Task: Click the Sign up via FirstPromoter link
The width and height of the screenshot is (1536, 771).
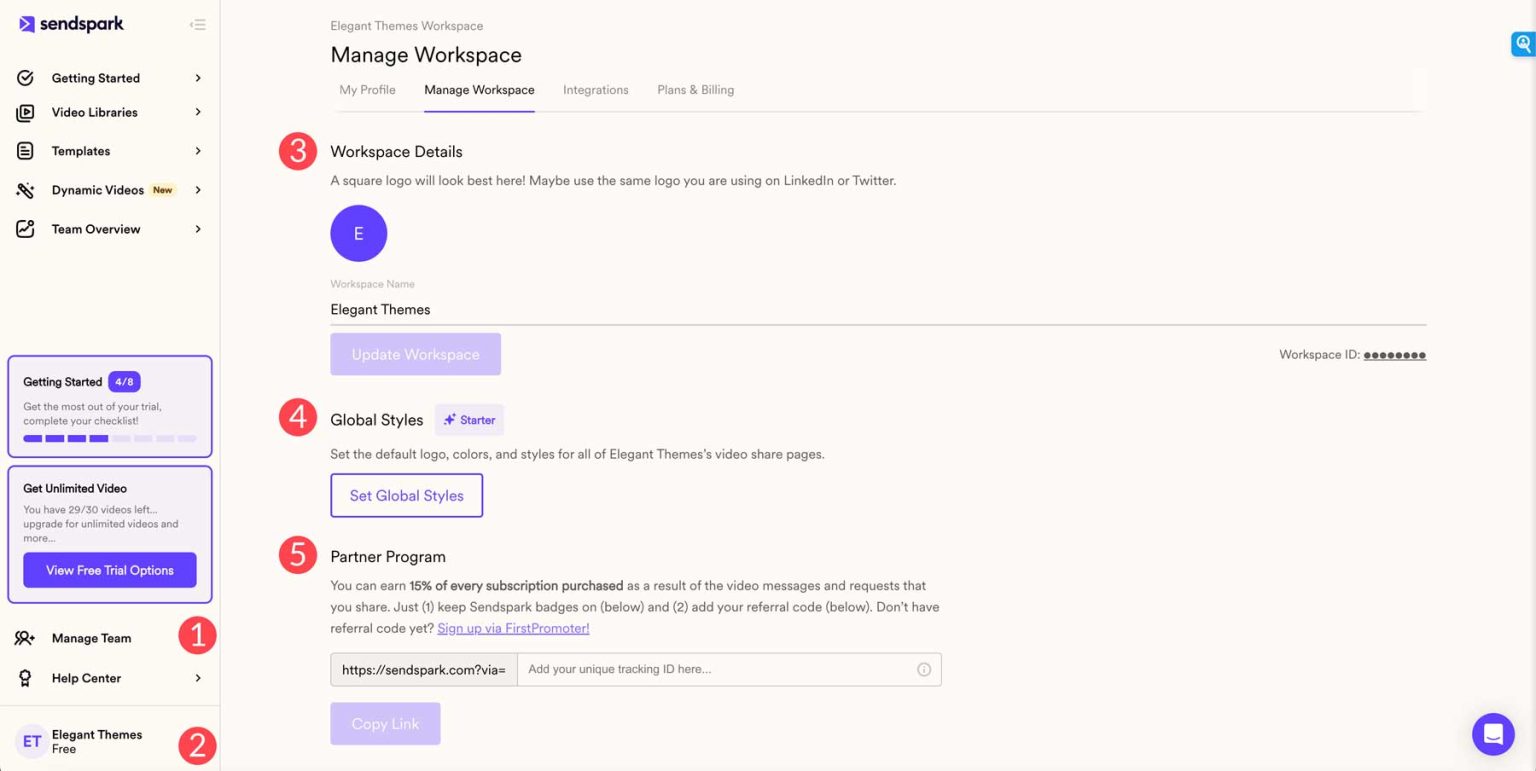Action: tap(513, 628)
